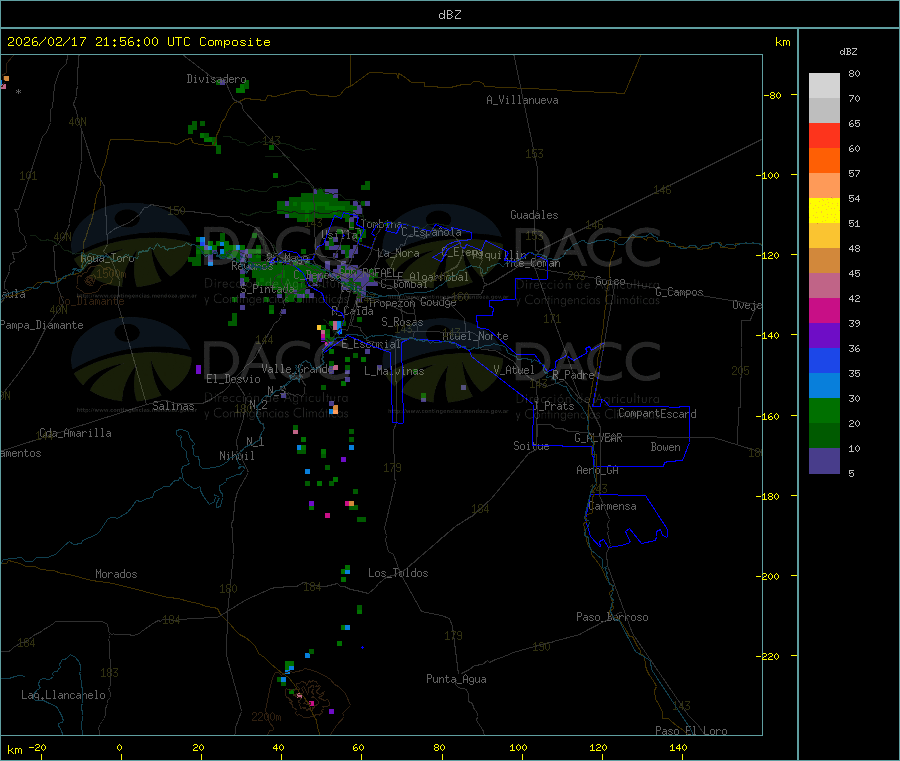900x761 pixels.
Task: Select the dark green 10-20 dBZ swatch
Action: (x=824, y=436)
